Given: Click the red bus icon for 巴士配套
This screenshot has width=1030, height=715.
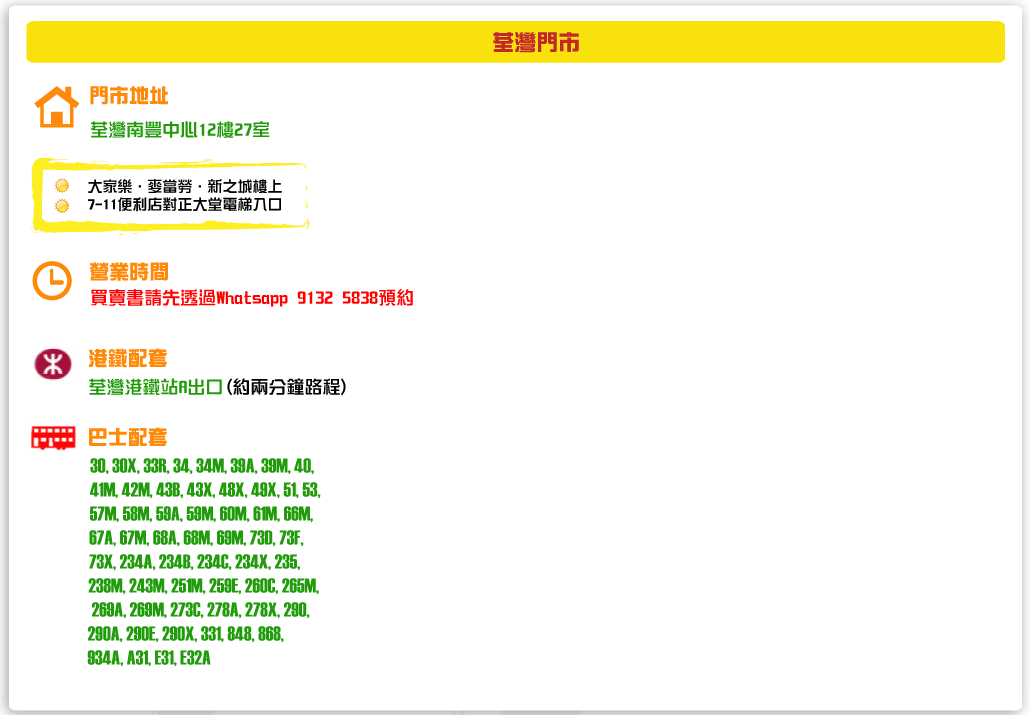Looking at the screenshot, I should [x=52, y=437].
